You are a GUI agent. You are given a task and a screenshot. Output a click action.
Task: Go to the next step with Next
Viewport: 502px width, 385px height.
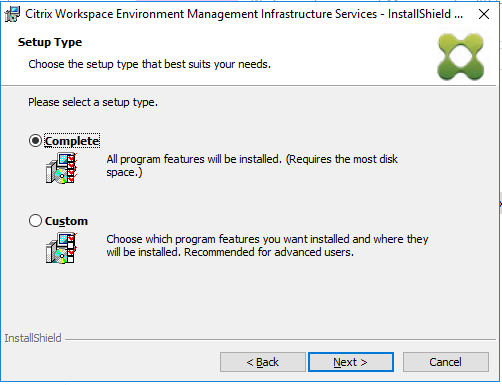[x=351, y=362]
